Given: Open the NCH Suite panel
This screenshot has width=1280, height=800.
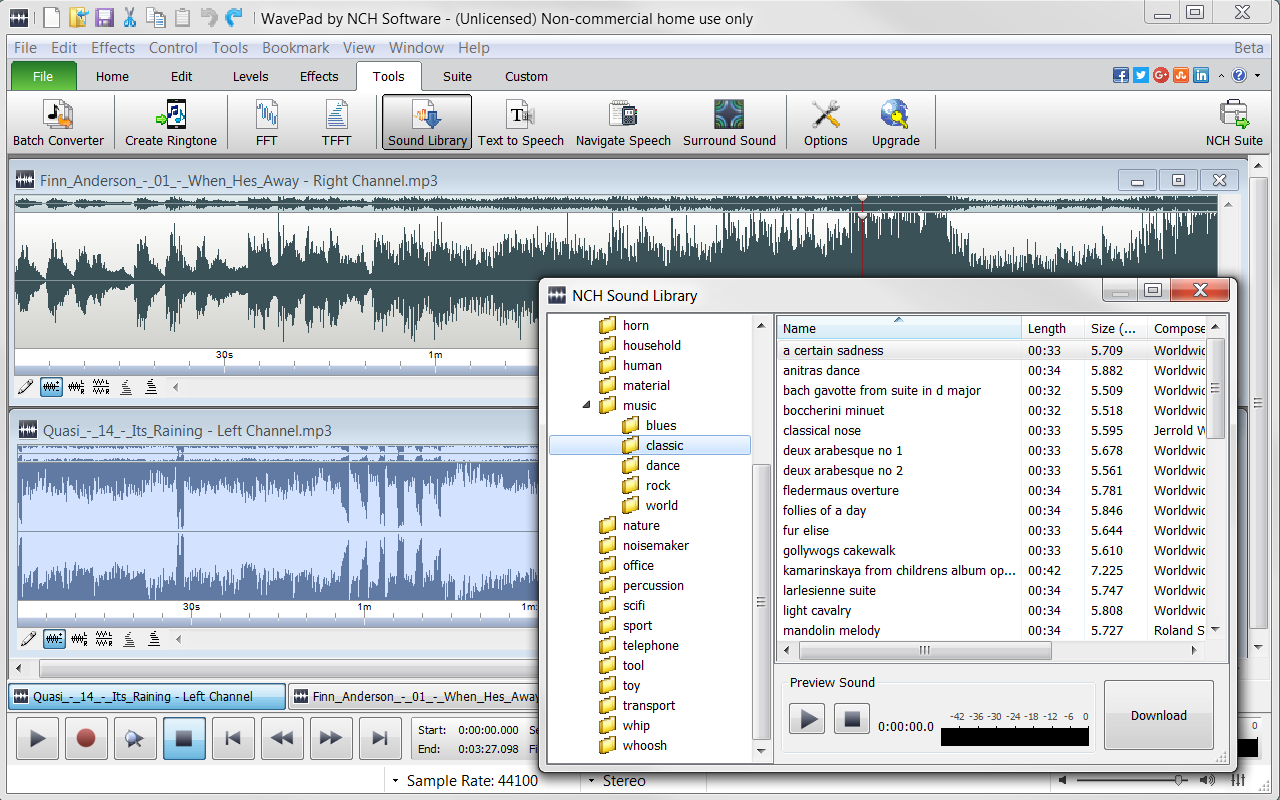Looking at the screenshot, I should click(1233, 120).
